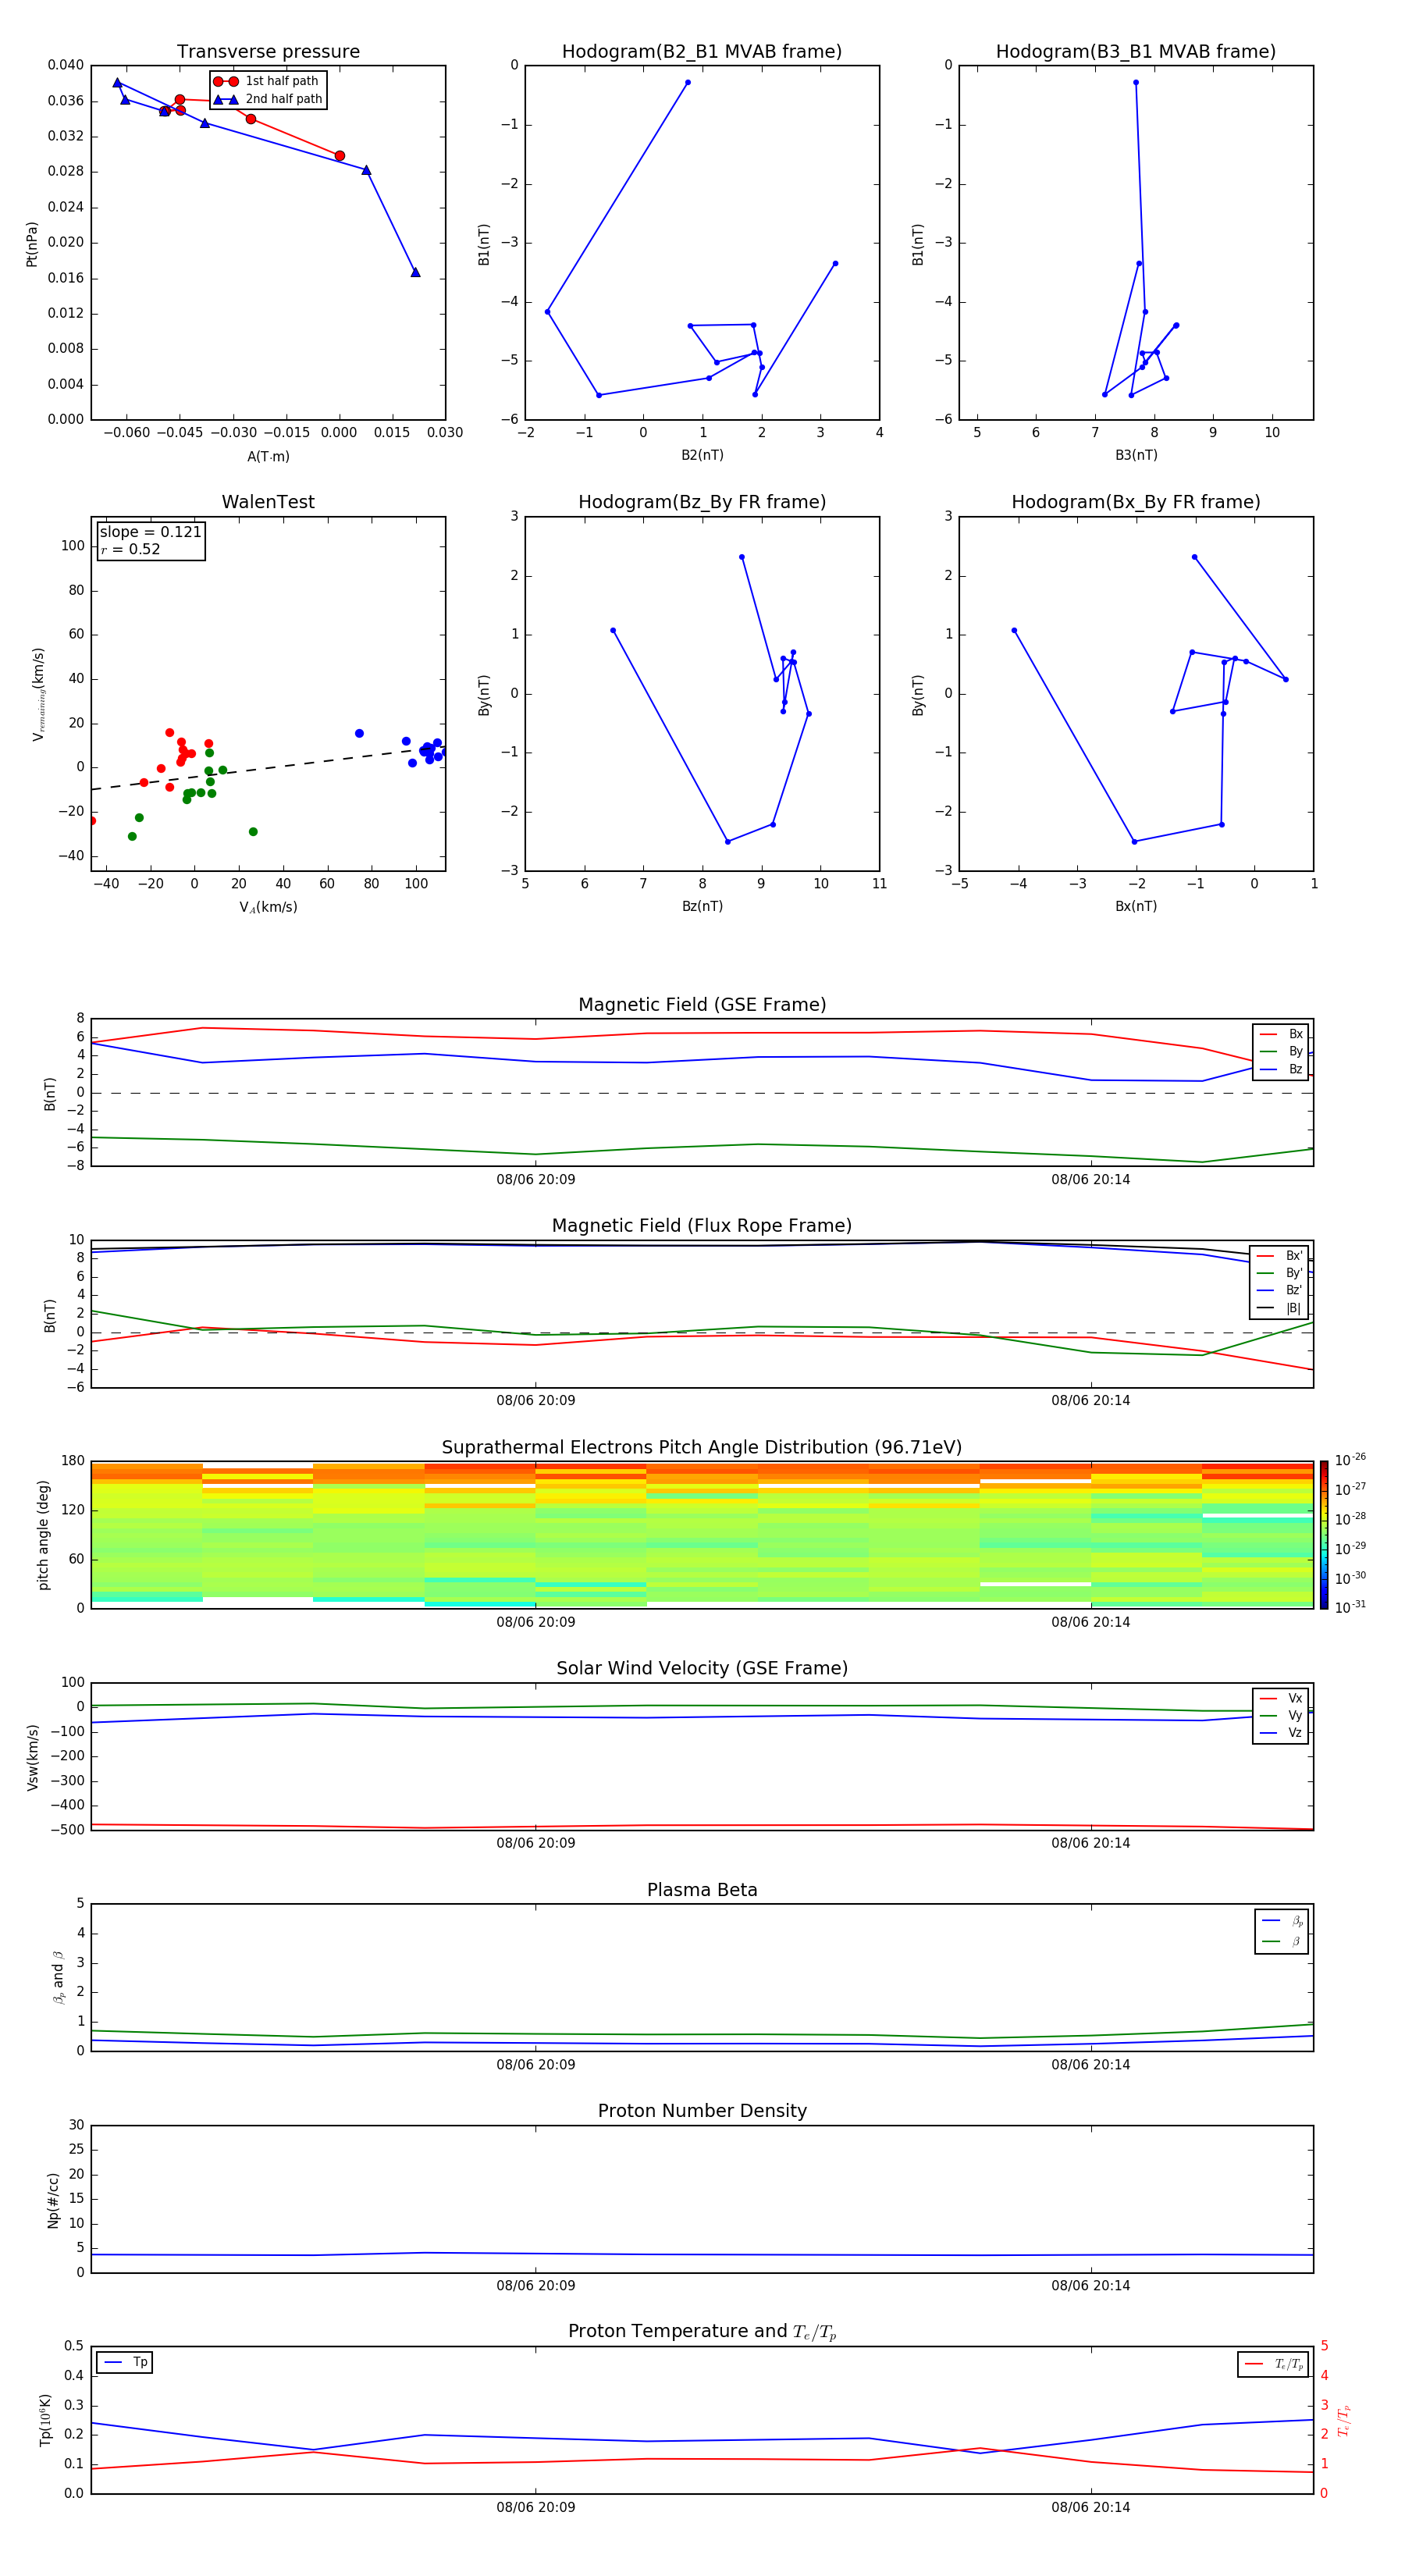This screenshot has width=1405, height=2576.
Task: Select 'Bz' in GSE magnetic field legend
Action: click(1281, 1069)
